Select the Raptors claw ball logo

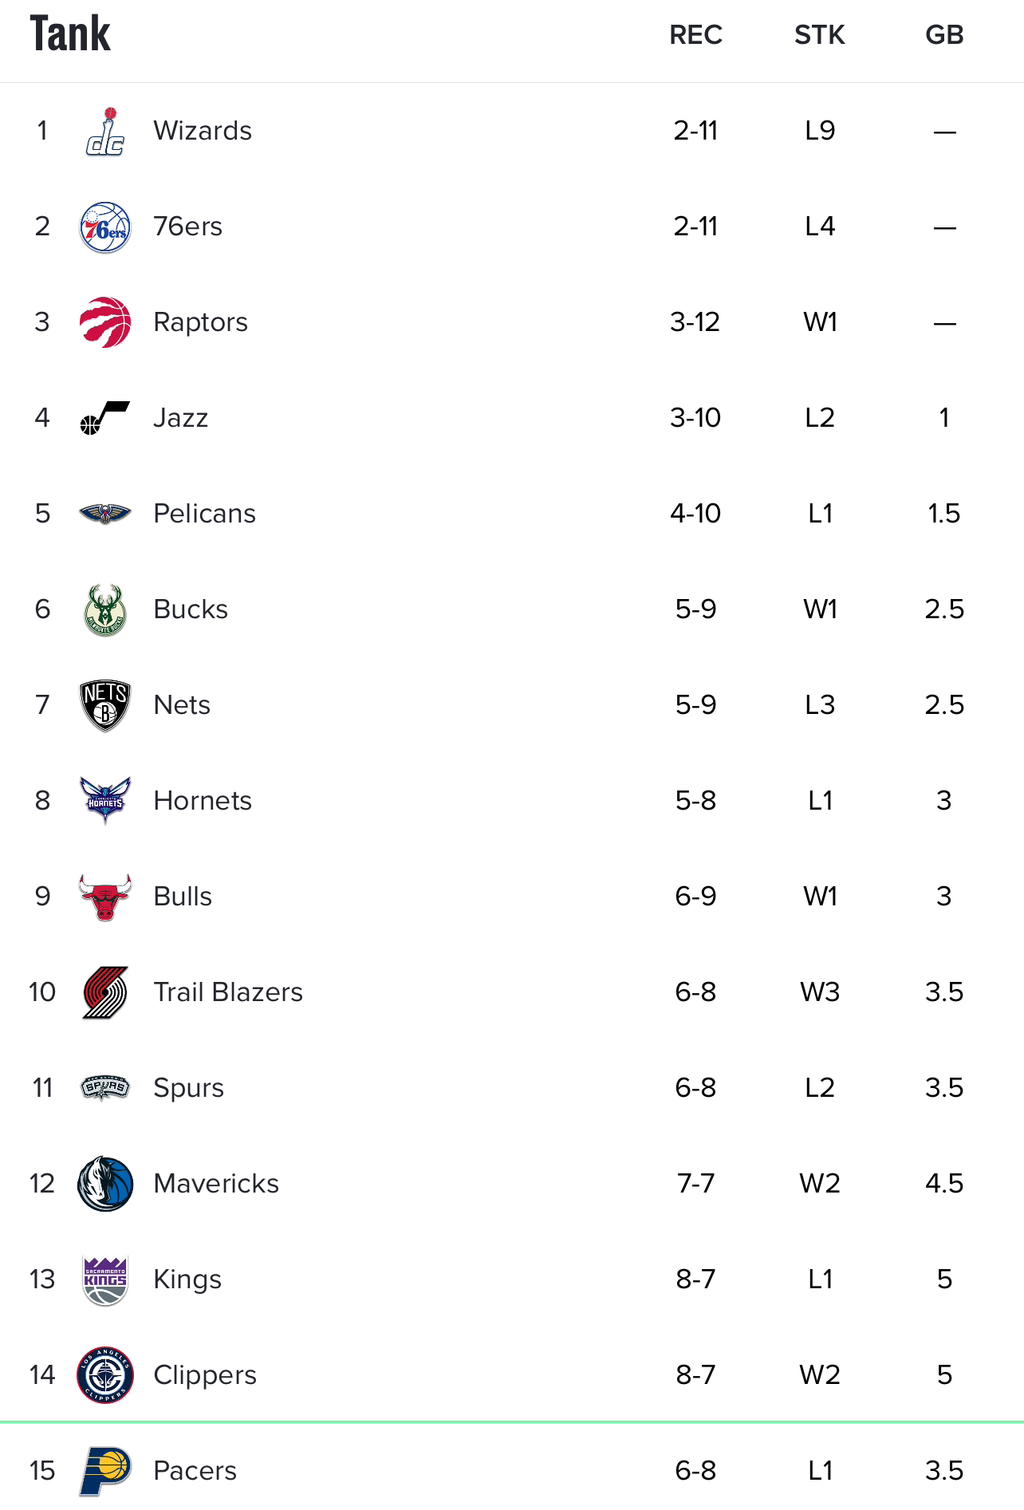click(105, 322)
